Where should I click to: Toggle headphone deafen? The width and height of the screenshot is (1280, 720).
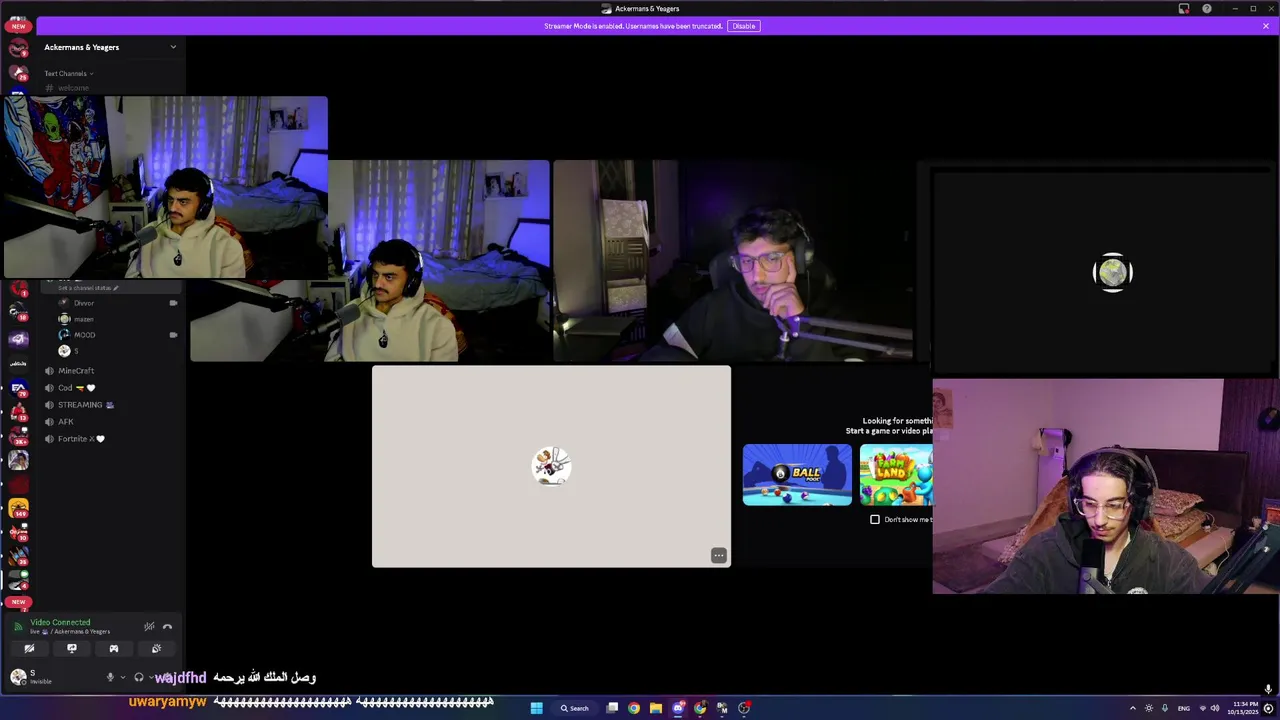point(139,677)
